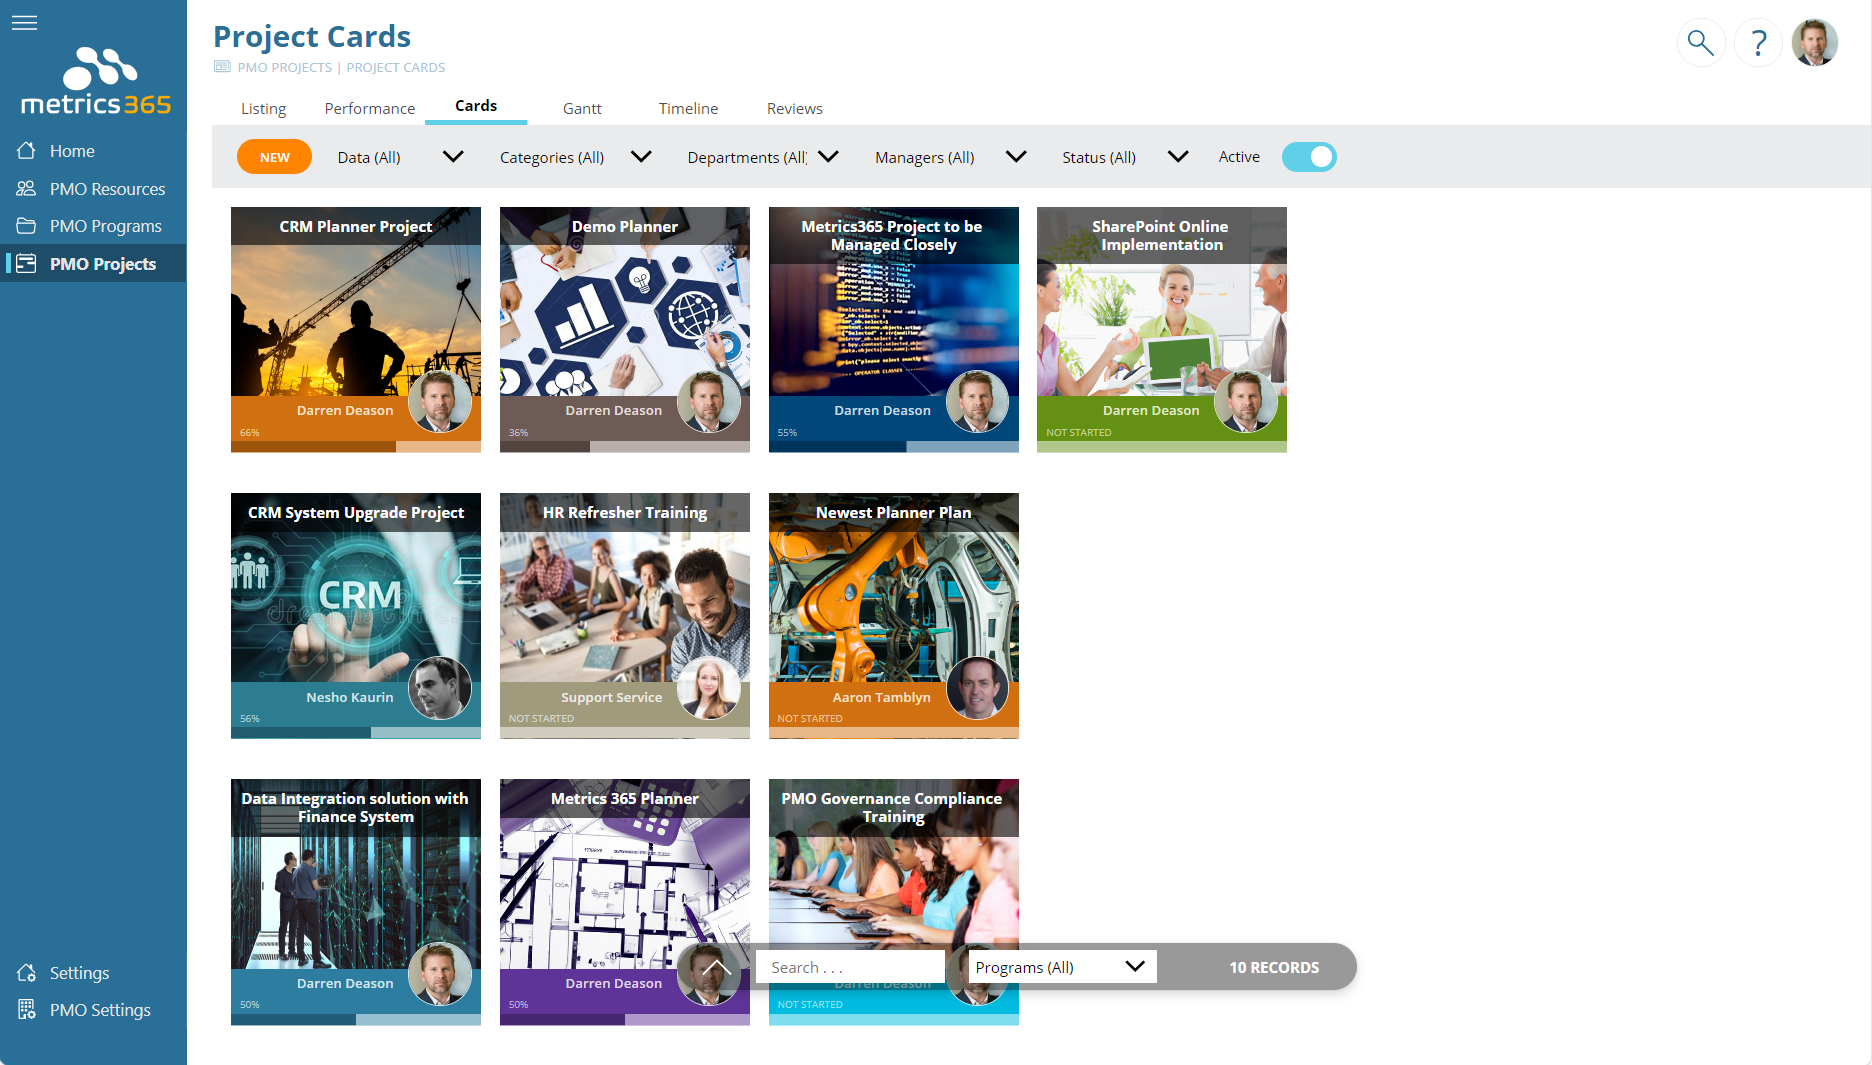Image resolution: width=1872 pixels, height=1065 pixels.
Task: Switch to the Gantt tab
Action: (x=582, y=108)
